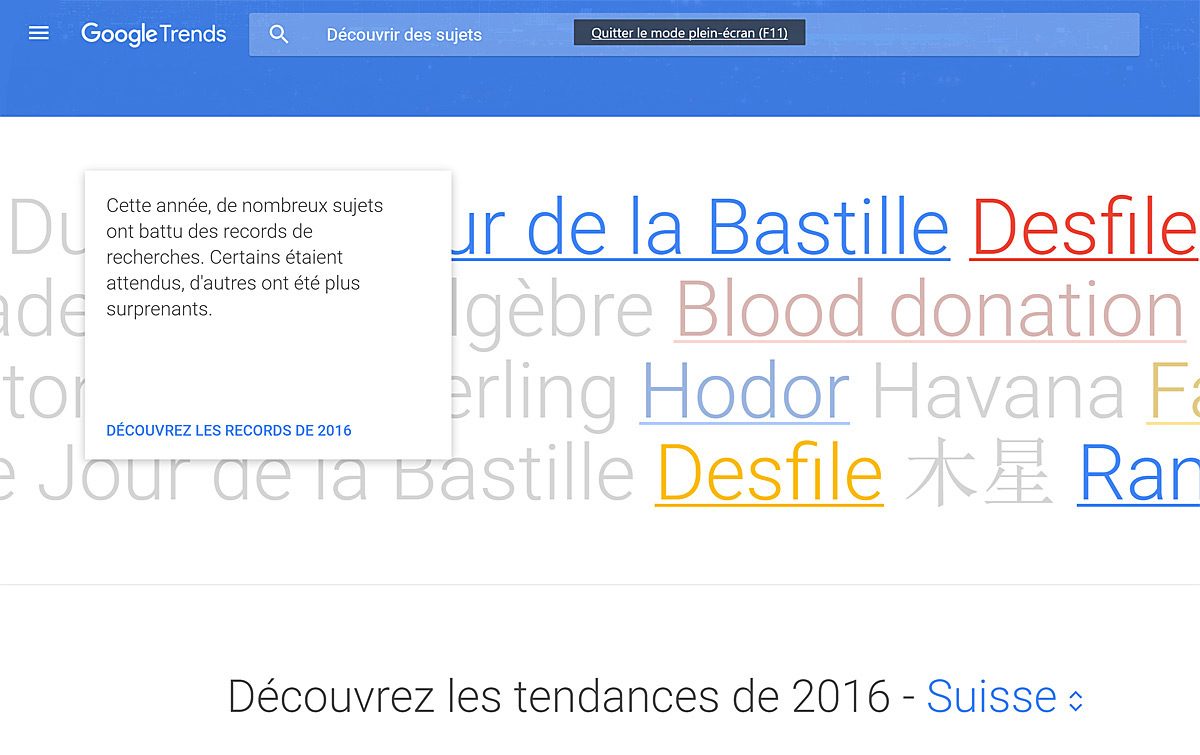
Task: Open the Google Trends logo home link
Action: click(x=154, y=34)
